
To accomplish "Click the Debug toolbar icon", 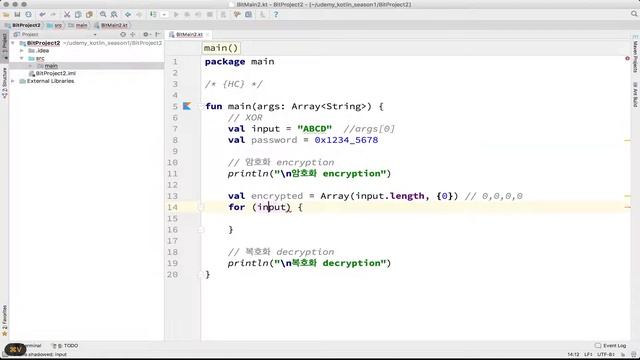I will pyautogui.click(x=187, y=15).
